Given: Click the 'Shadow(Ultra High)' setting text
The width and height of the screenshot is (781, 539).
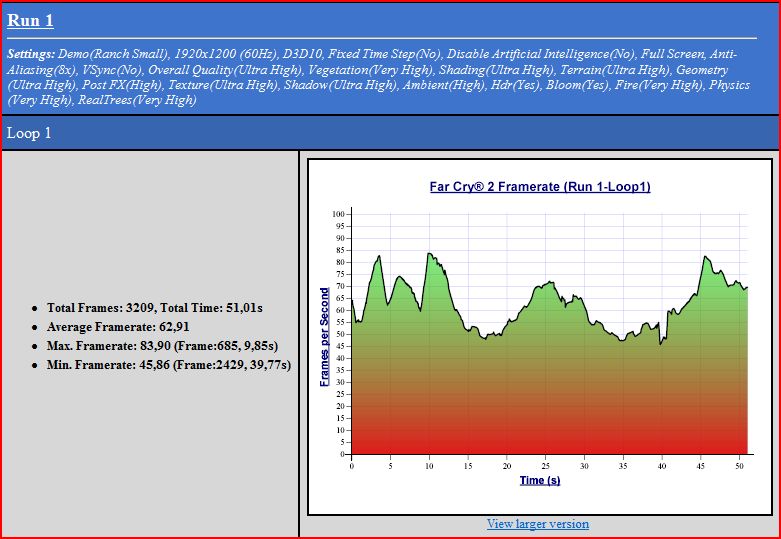Looking at the screenshot, I should click(x=341, y=85).
